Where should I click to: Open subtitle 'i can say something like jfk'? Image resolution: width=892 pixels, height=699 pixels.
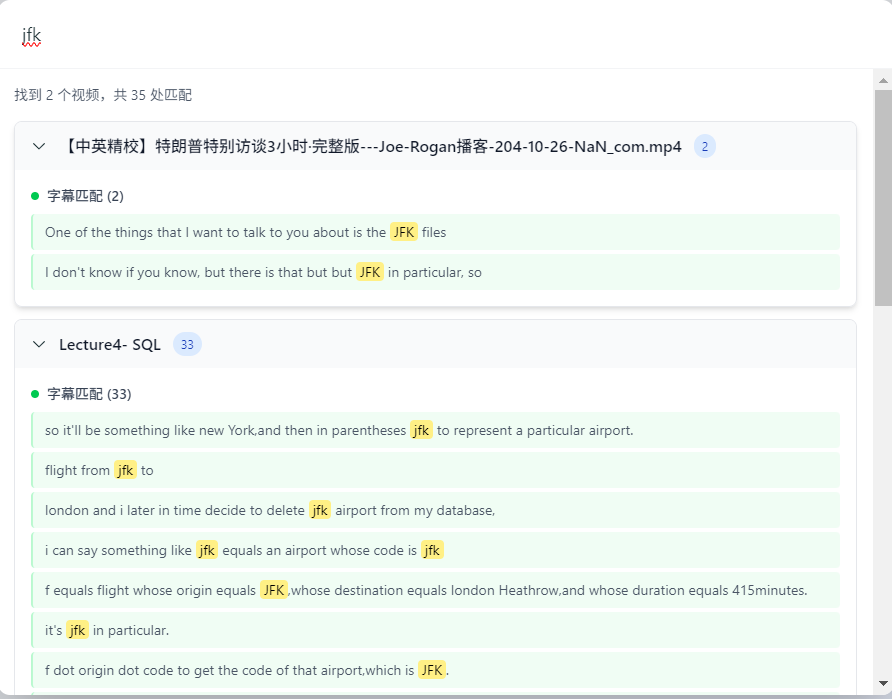(x=436, y=550)
